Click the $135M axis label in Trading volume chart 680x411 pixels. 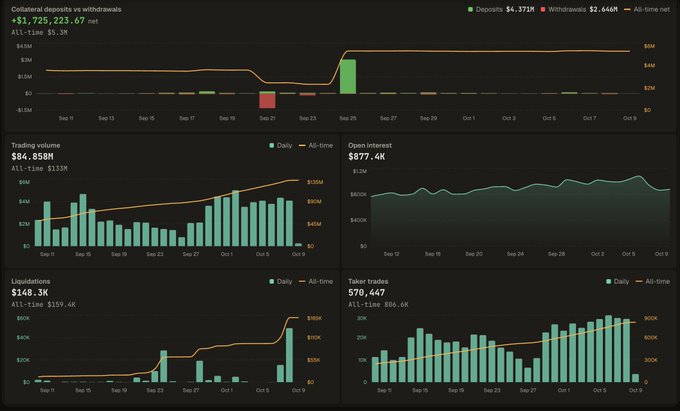(x=315, y=182)
